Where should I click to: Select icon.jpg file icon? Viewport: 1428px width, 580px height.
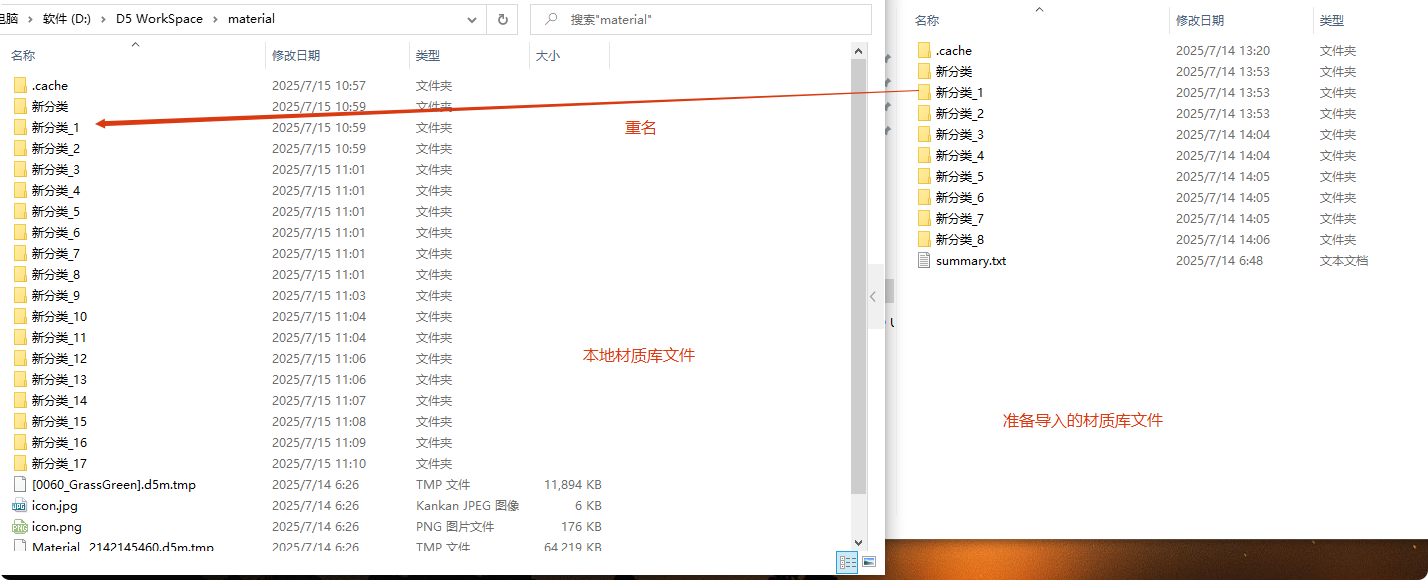point(20,506)
